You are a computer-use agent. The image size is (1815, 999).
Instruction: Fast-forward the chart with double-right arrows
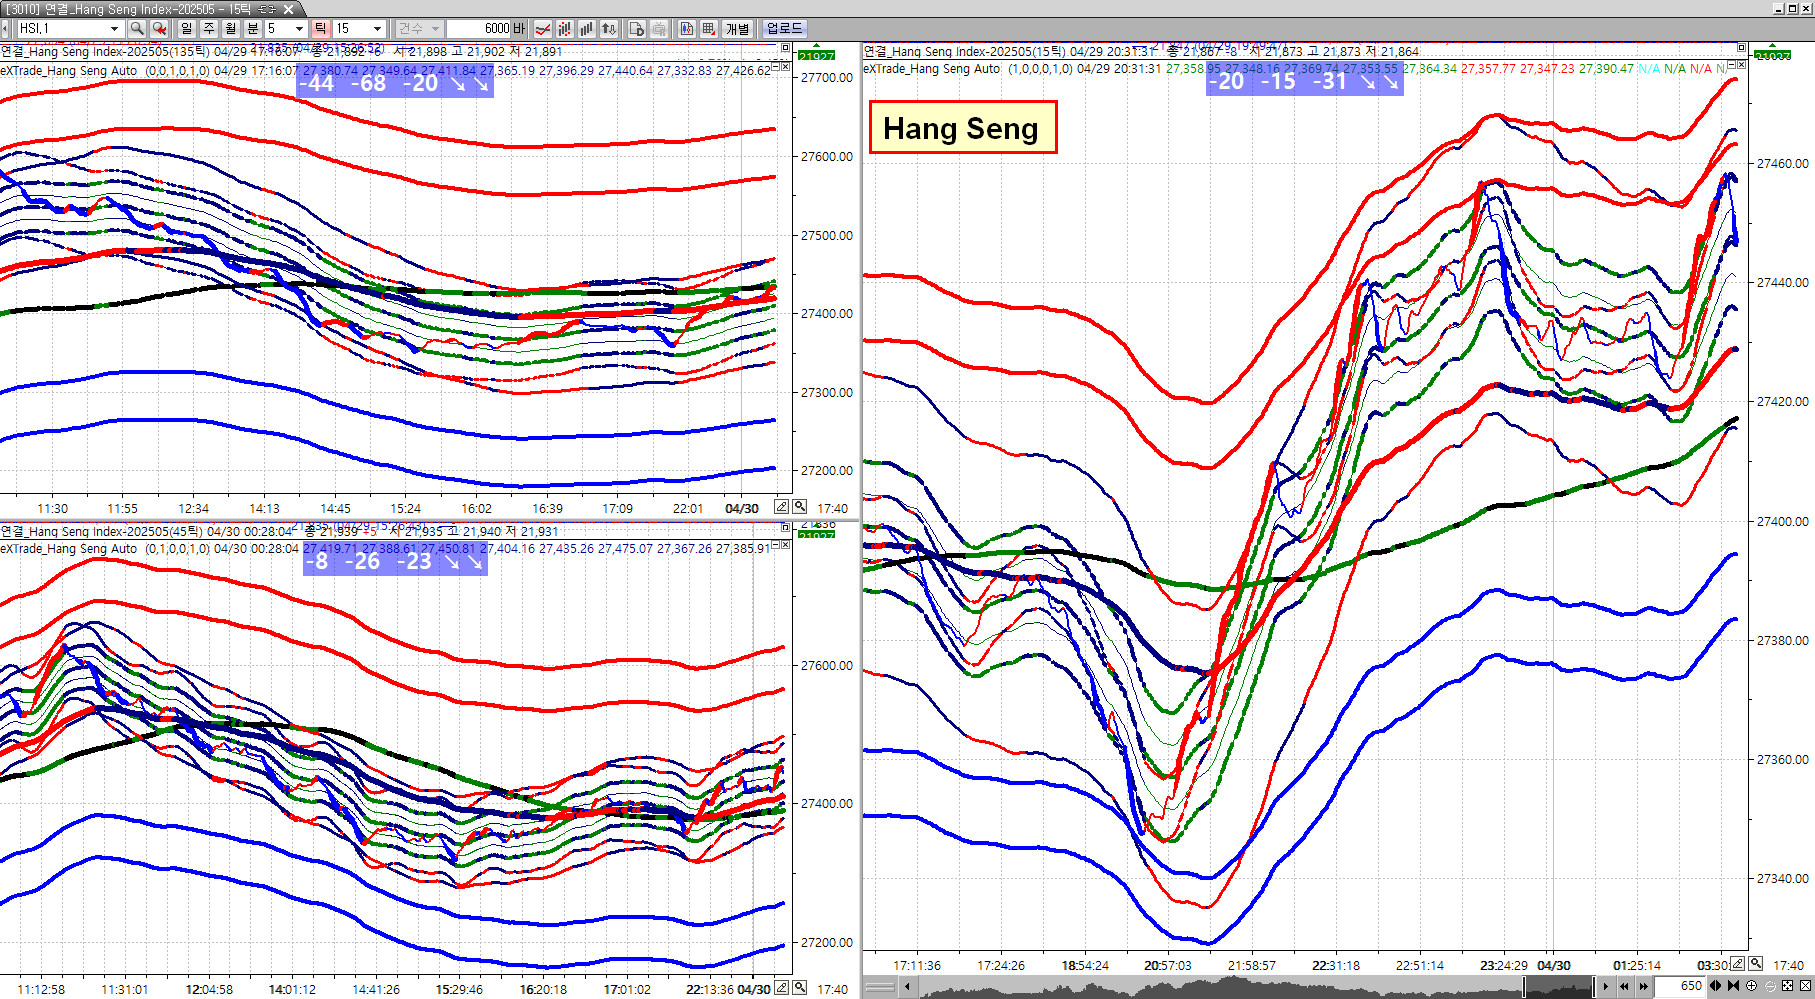coord(1643,986)
